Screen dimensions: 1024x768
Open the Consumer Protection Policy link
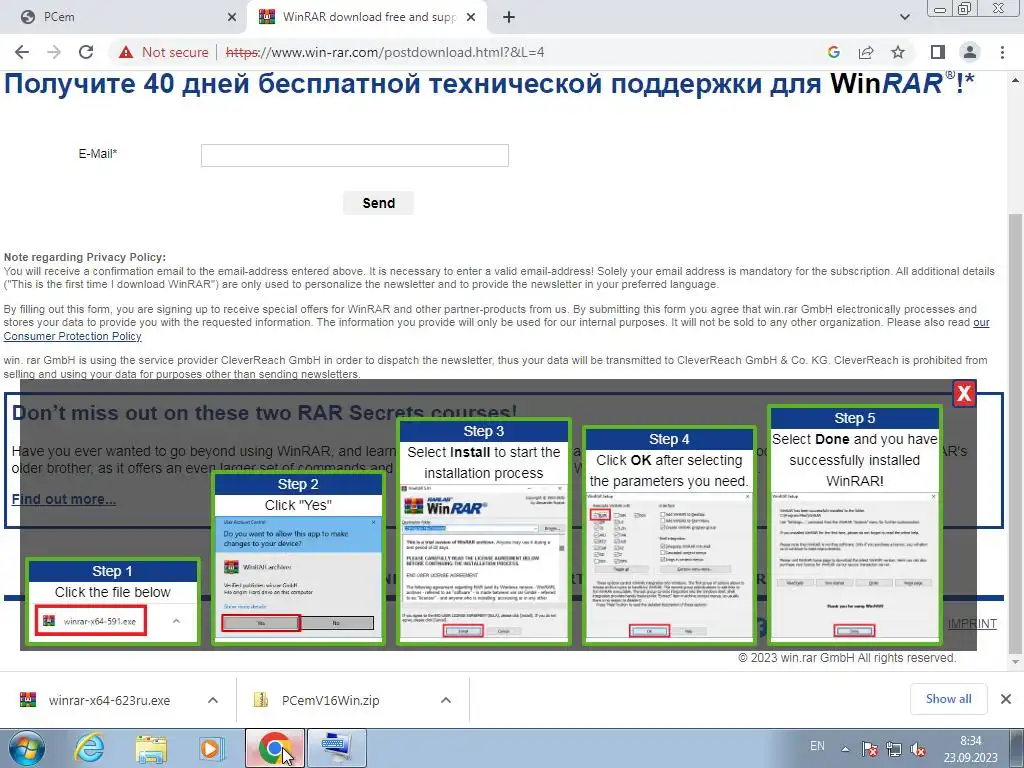pos(72,336)
